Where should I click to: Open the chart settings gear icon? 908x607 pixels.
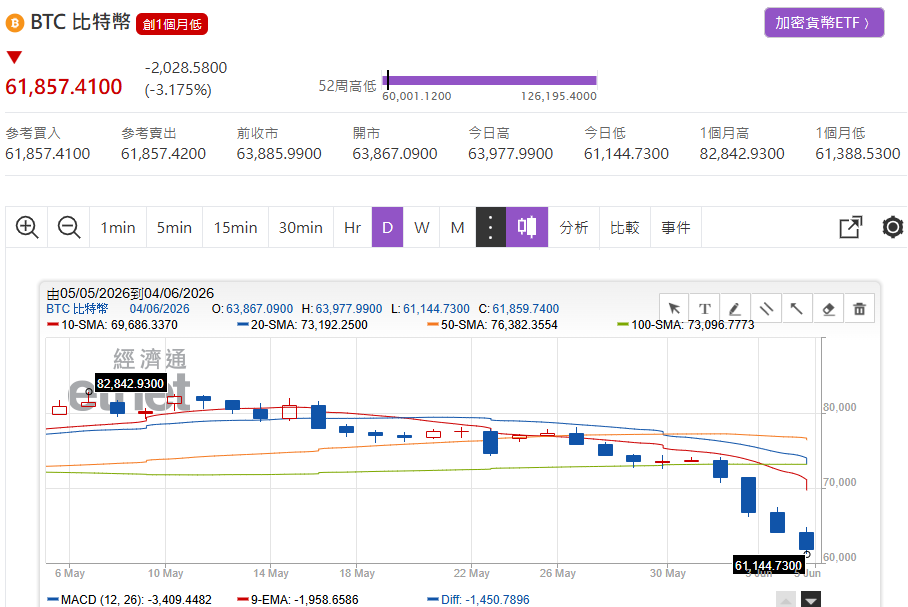892,227
